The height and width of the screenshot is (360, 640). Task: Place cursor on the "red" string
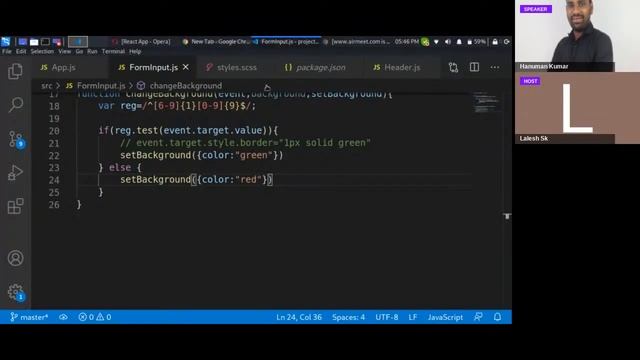pyautogui.click(x=248, y=180)
